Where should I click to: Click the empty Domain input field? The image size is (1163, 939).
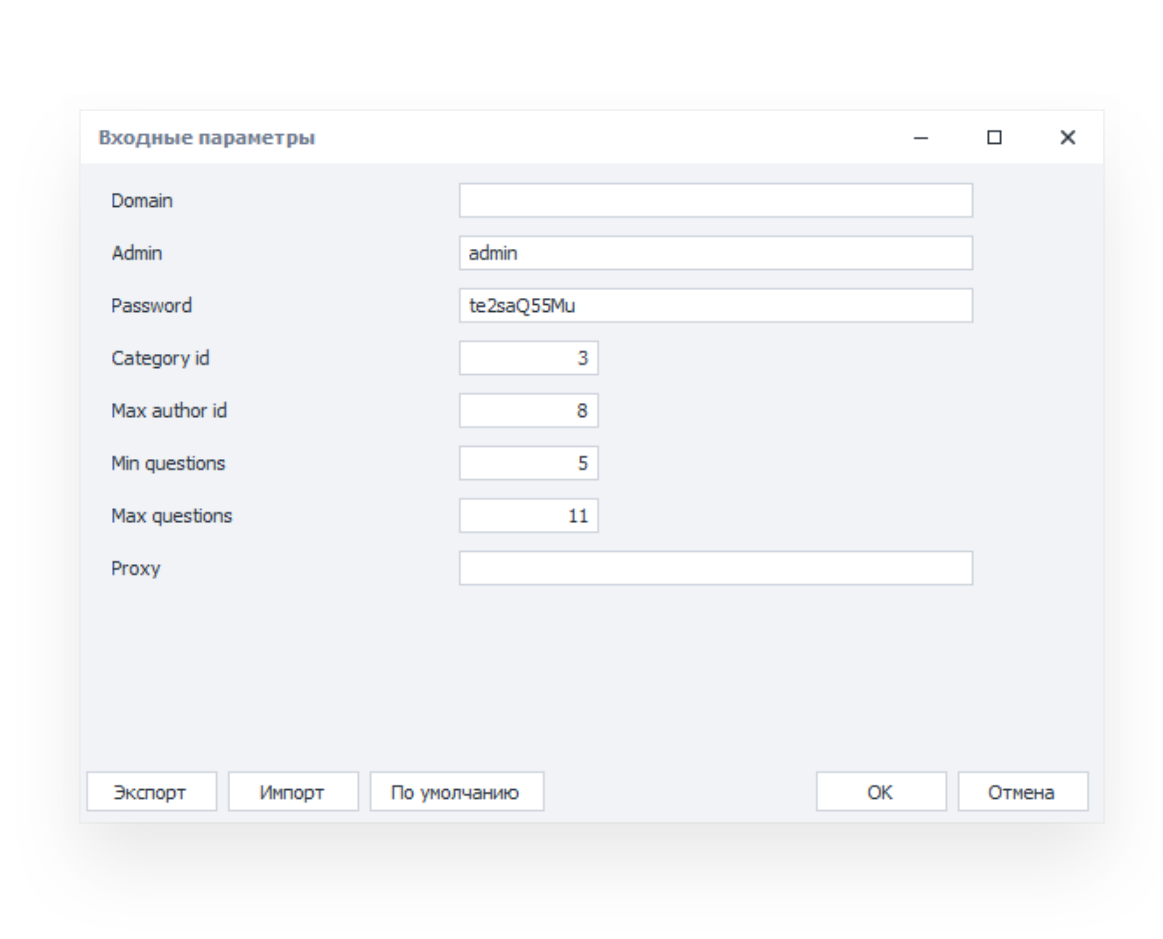coord(715,200)
